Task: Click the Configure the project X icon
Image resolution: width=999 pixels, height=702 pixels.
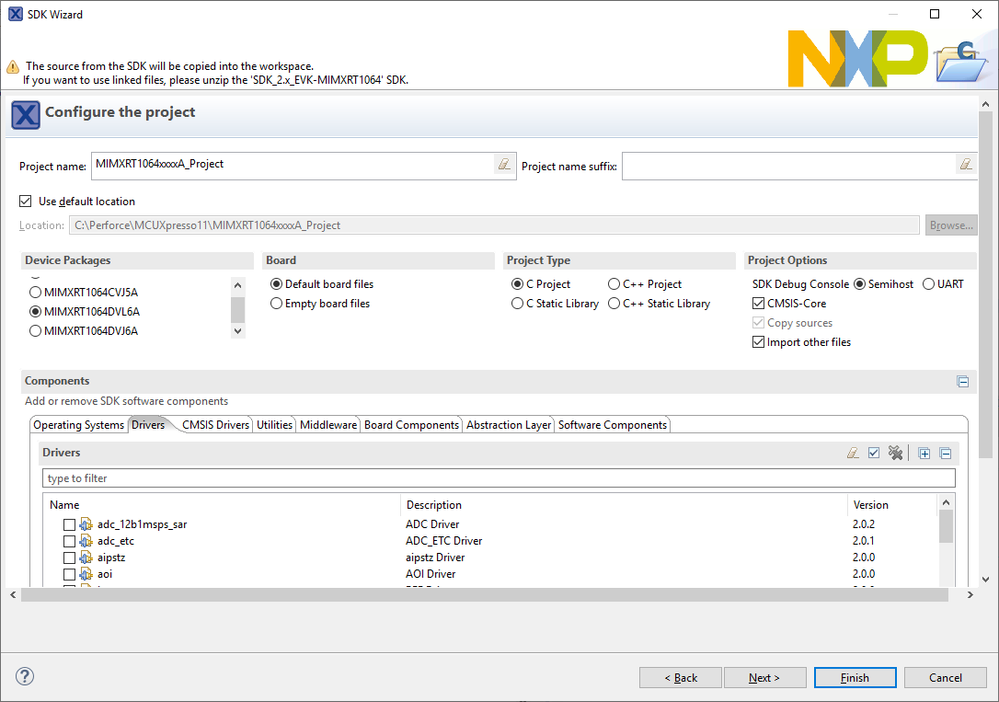Action: pyautogui.click(x=25, y=115)
